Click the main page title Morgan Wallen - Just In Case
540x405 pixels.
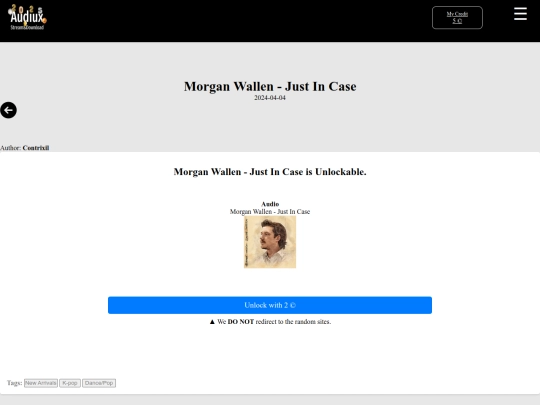[x=270, y=86]
